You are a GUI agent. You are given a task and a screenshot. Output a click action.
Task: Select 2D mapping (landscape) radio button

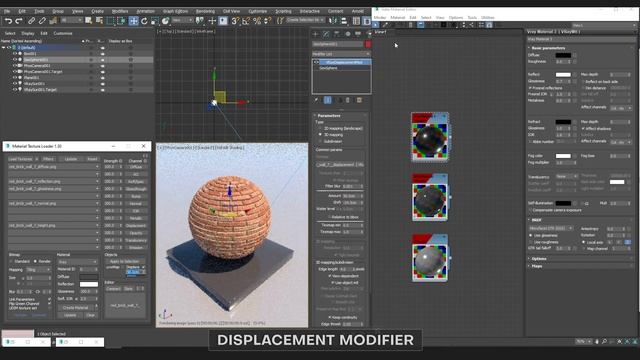tap(320, 128)
